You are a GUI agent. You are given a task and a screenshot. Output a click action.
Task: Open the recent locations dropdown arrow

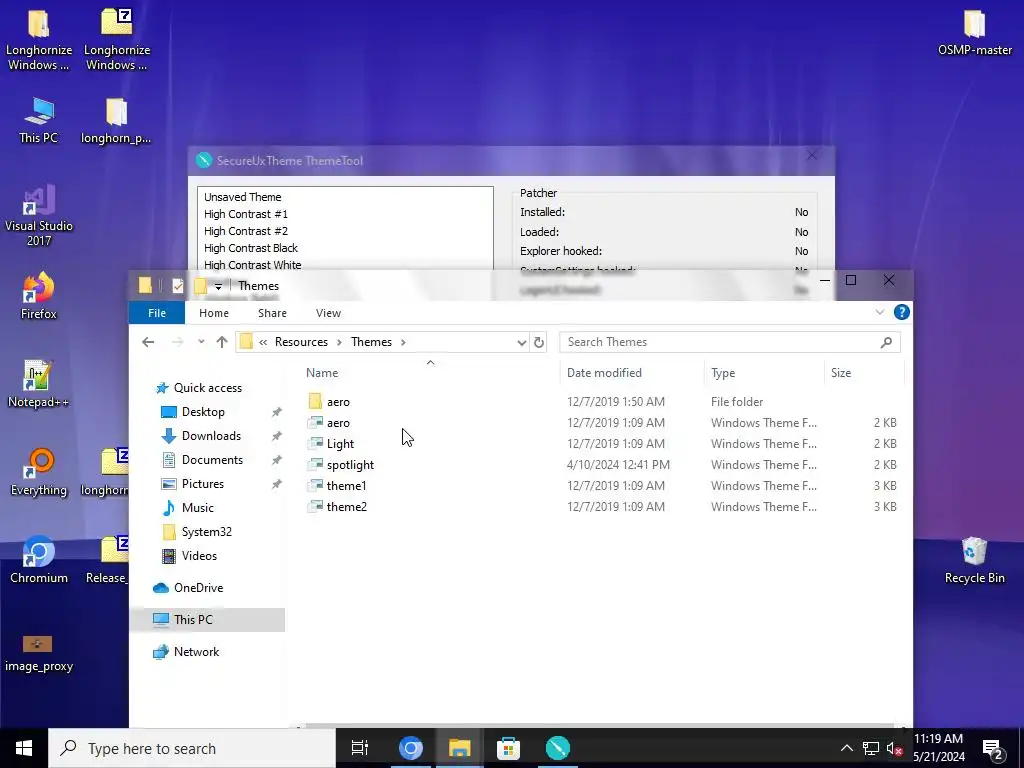click(201, 342)
